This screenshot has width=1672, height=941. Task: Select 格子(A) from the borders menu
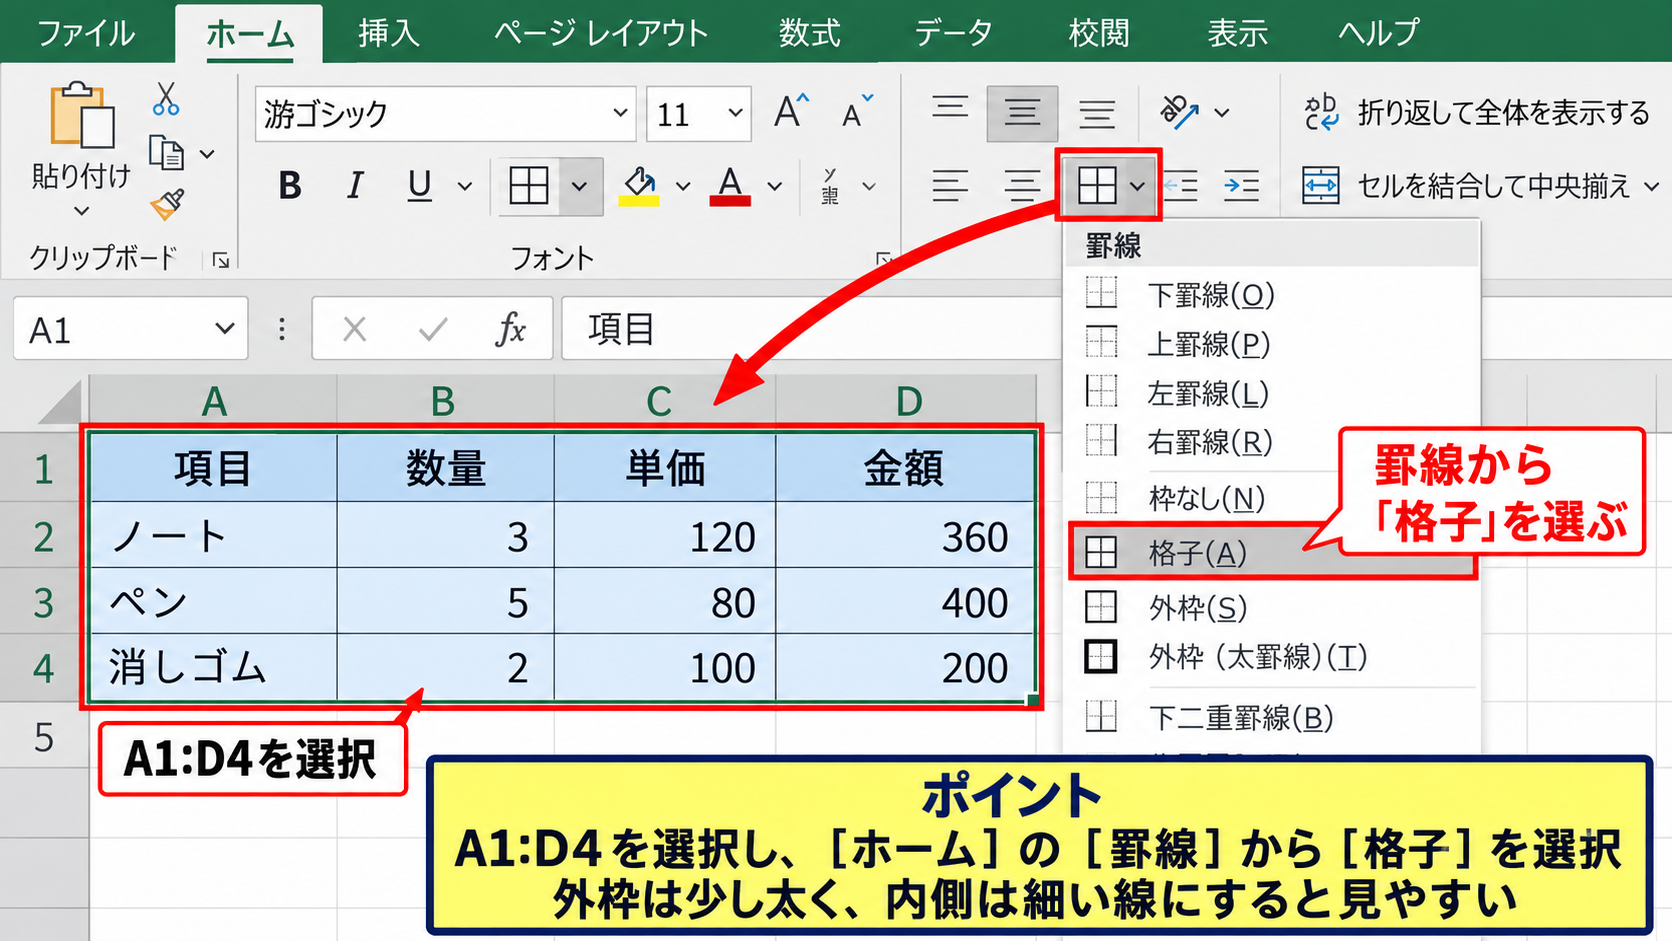click(1272, 552)
